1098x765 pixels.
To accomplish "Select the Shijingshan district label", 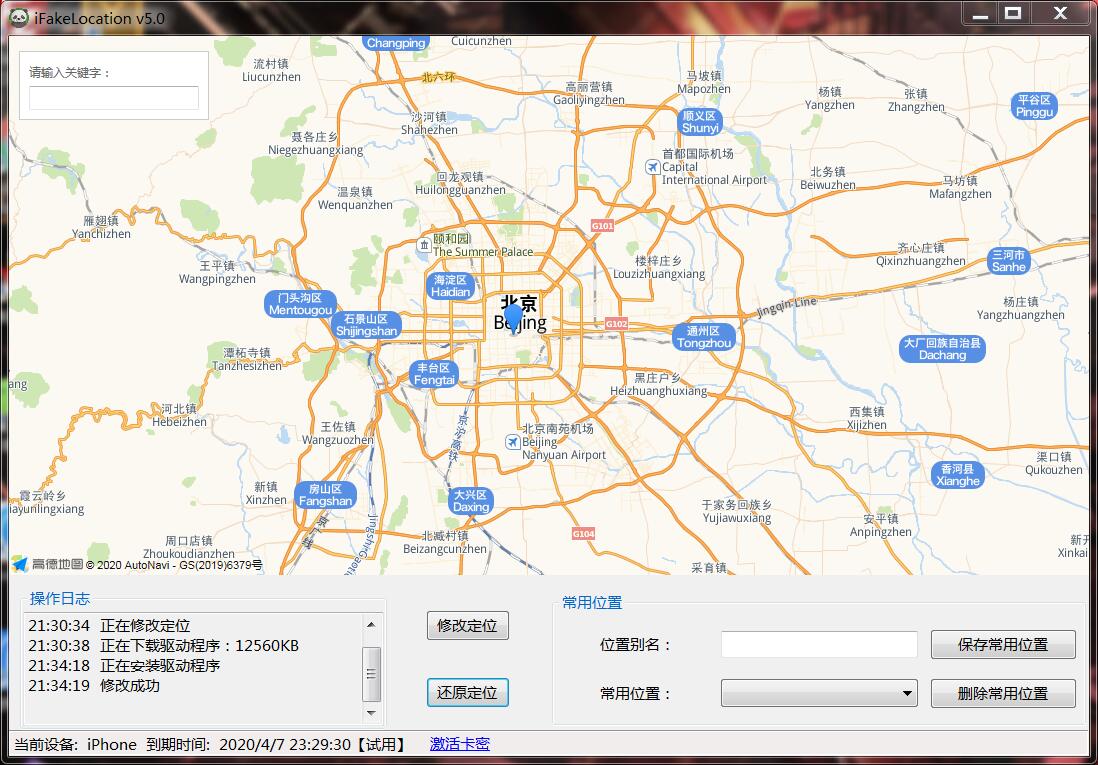I will (366, 325).
